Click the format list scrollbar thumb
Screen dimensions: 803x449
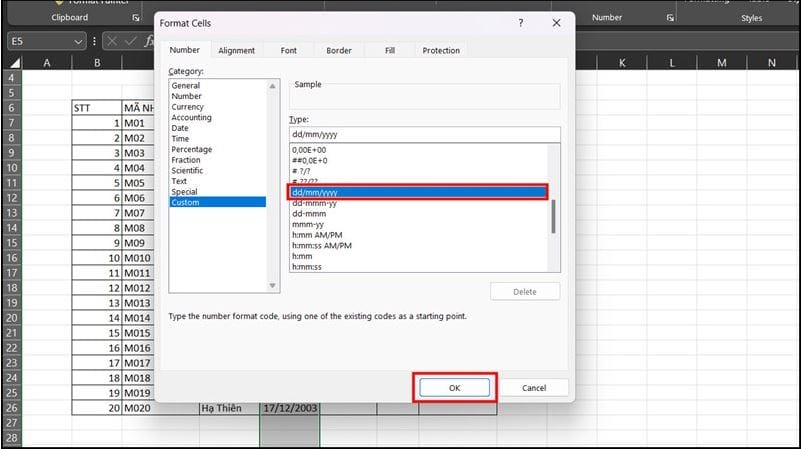[x=553, y=216]
